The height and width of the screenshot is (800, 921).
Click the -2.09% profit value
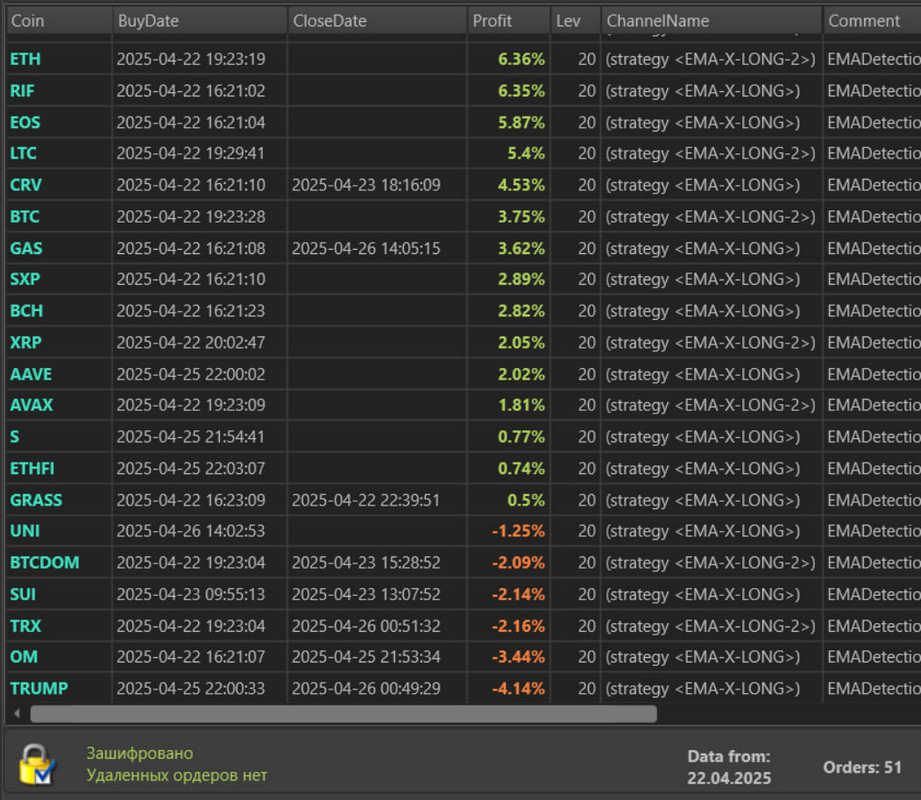click(x=518, y=563)
